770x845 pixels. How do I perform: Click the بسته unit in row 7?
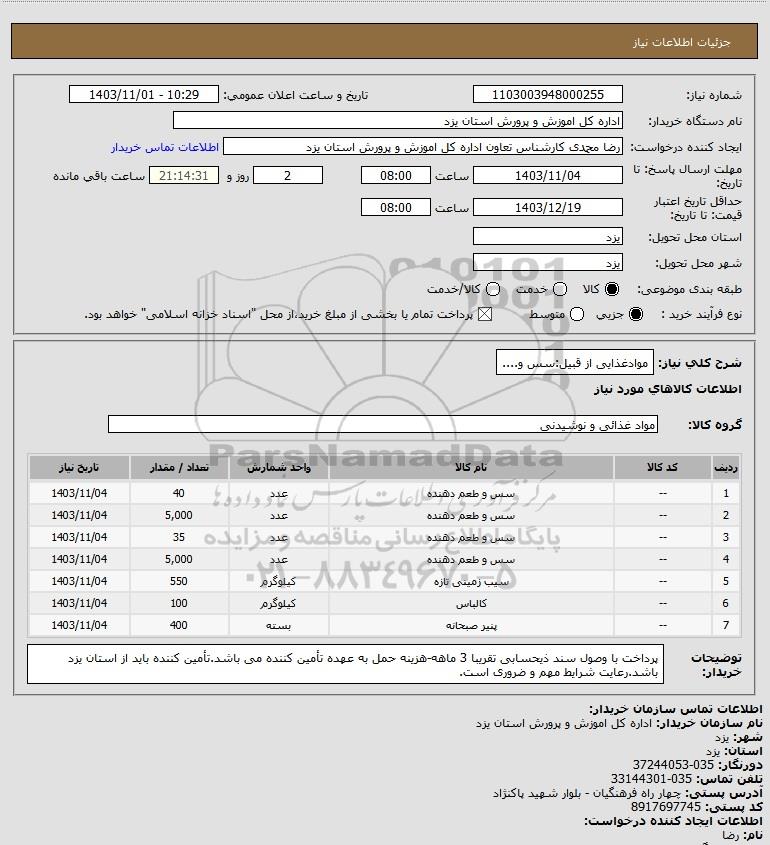(279, 626)
